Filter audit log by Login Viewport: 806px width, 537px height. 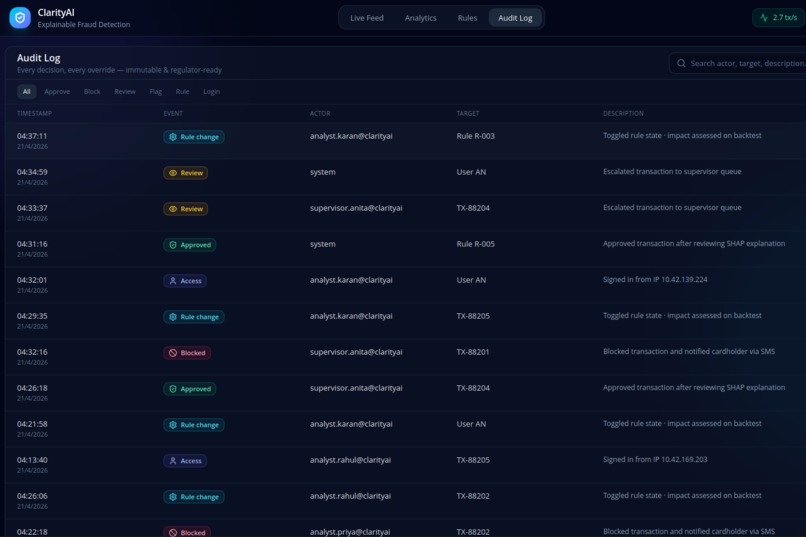pyautogui.click(x=211, y=91)
